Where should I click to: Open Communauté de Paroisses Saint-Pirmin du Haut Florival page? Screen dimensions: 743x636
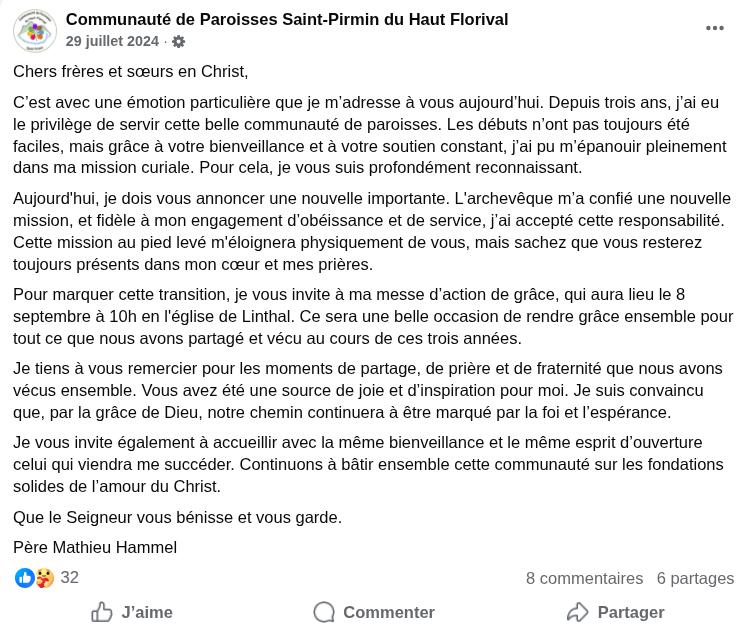[x=287, y=19]
